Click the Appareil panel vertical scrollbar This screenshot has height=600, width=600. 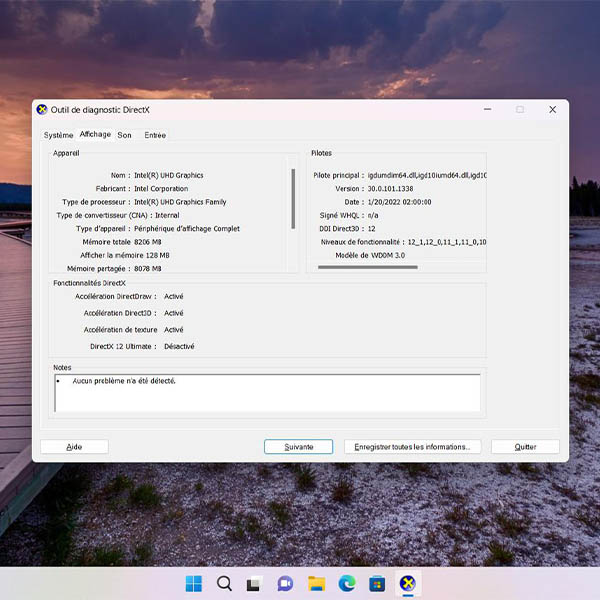click(293, 198)
